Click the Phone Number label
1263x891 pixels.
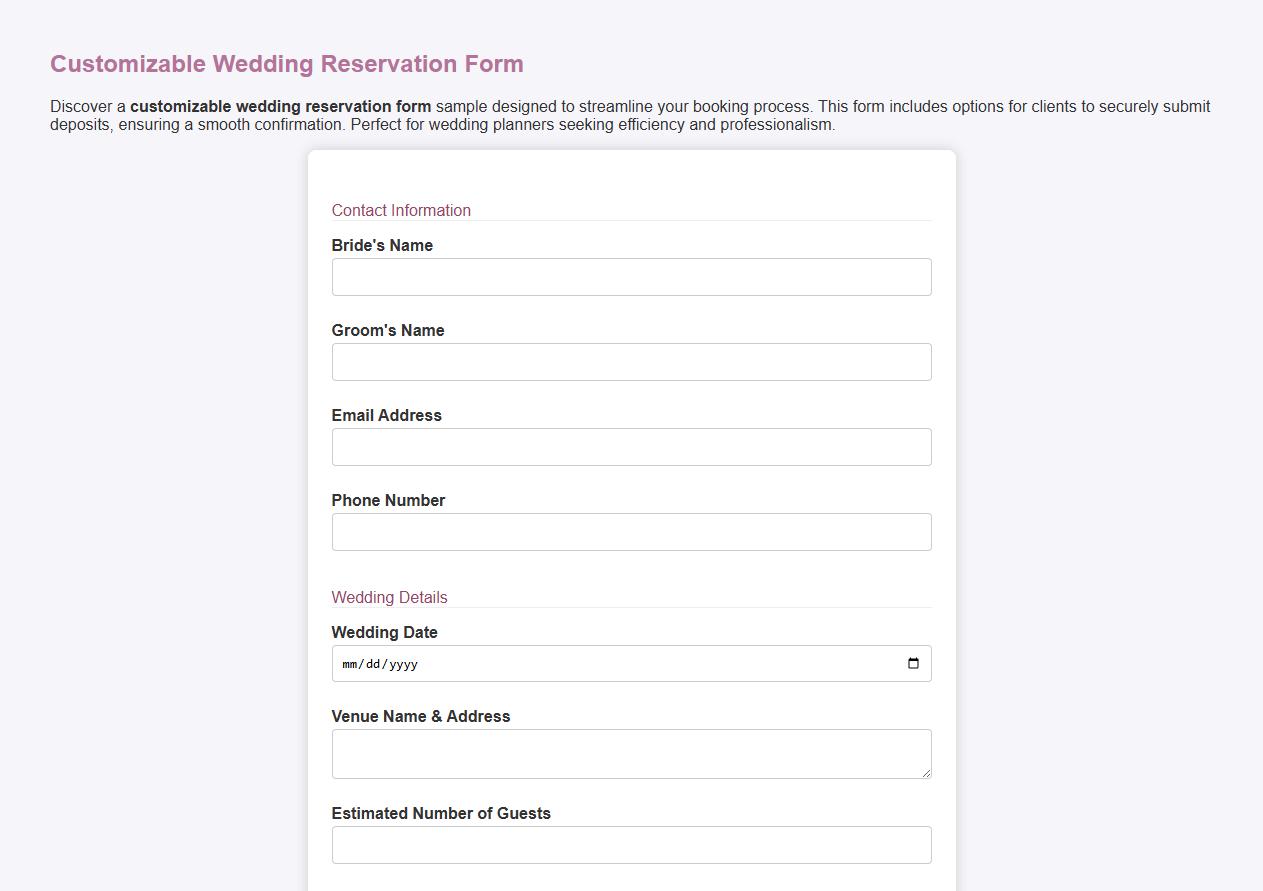pos(388,500)
